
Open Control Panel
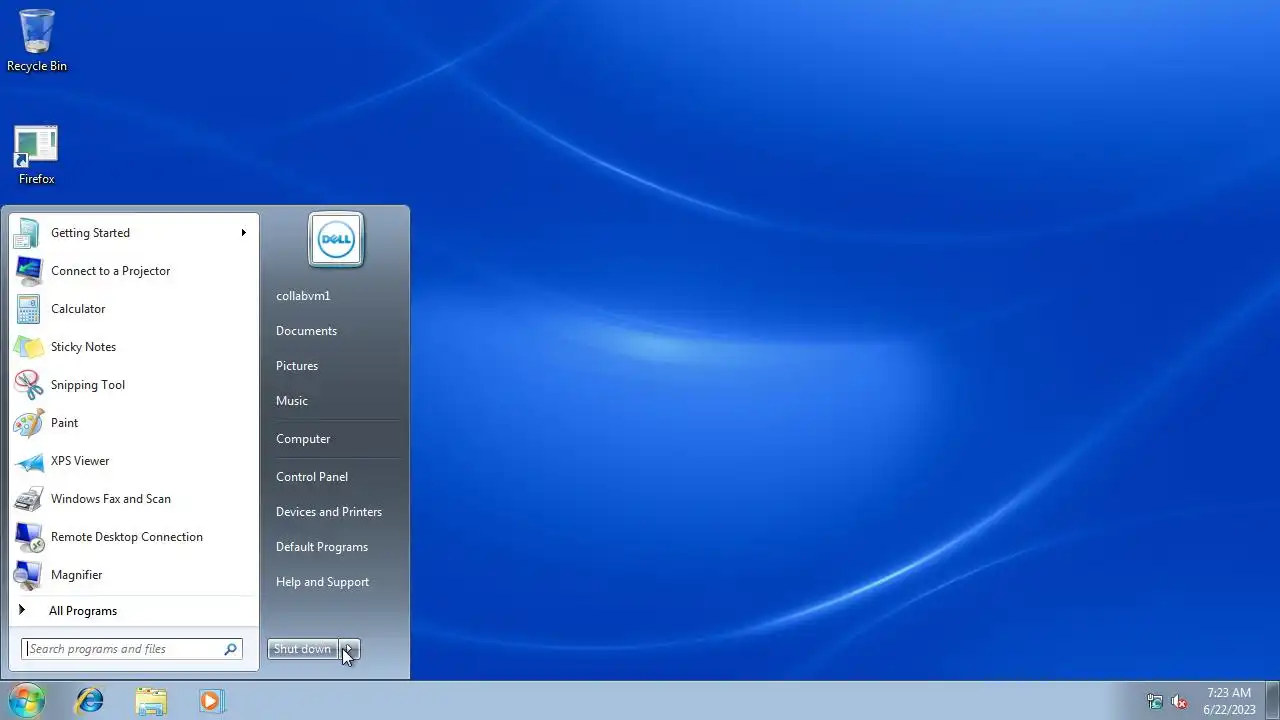[312, 477]
